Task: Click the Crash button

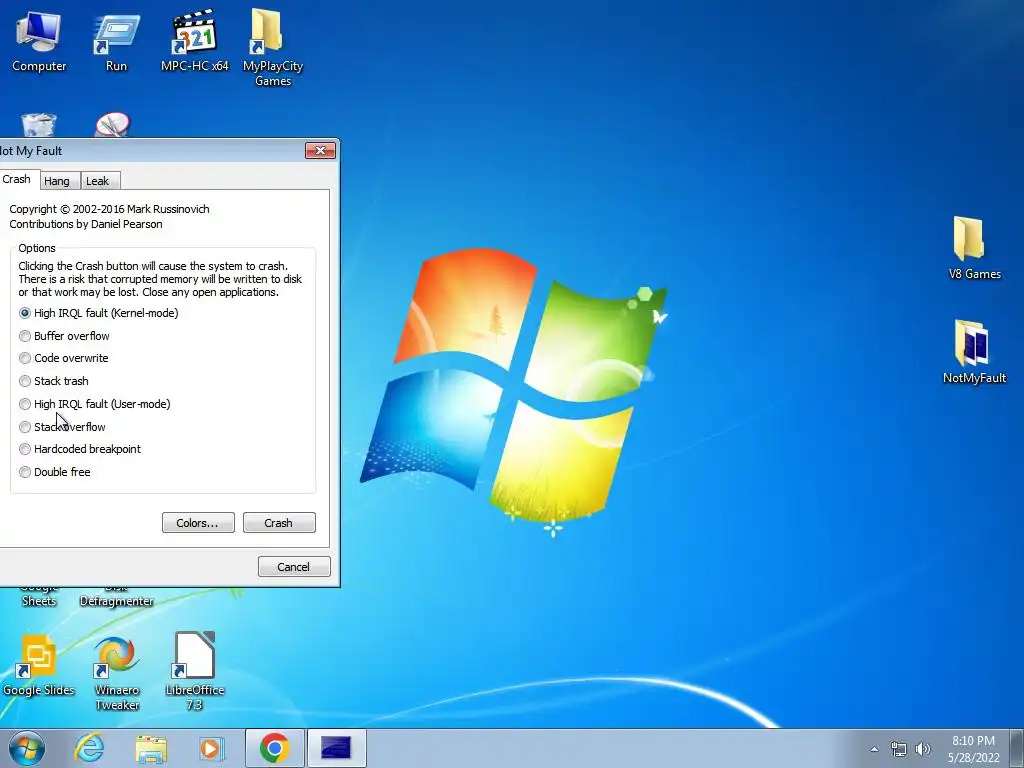Action: click(x=279, y=522)
